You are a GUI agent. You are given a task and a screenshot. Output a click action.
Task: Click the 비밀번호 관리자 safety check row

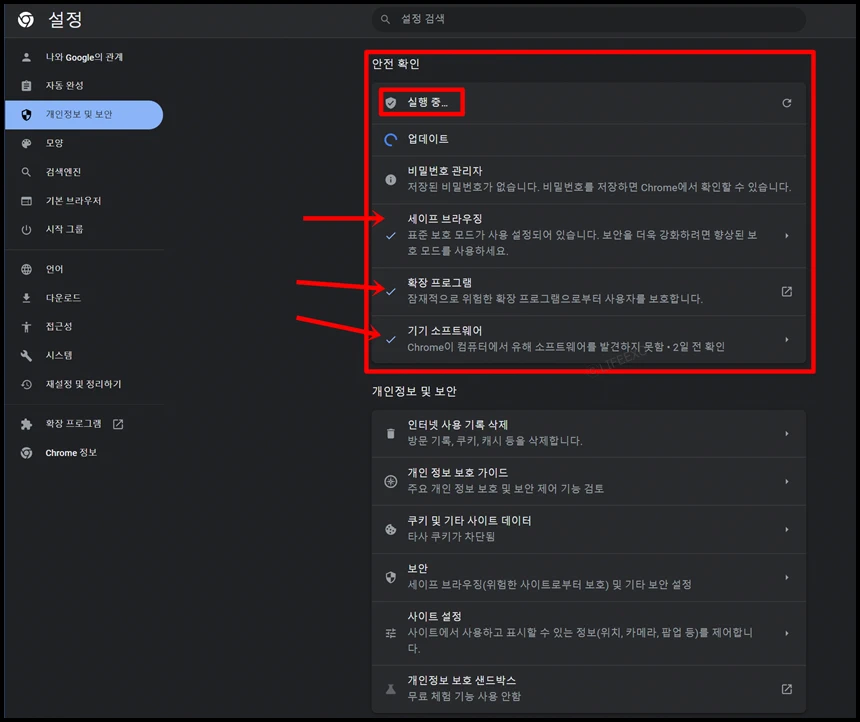point(589,179)
